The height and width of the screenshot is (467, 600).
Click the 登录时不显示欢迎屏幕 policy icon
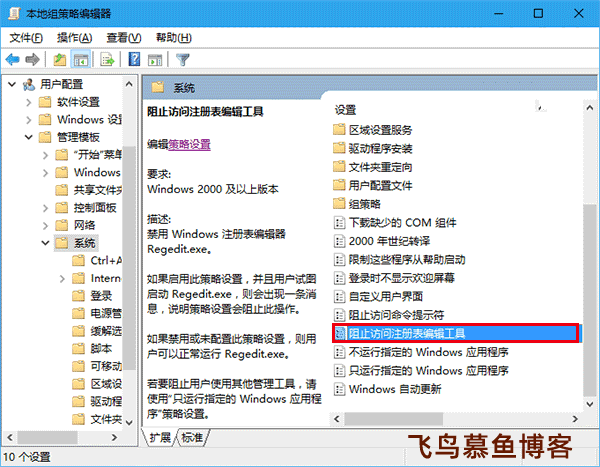point(339,278)
